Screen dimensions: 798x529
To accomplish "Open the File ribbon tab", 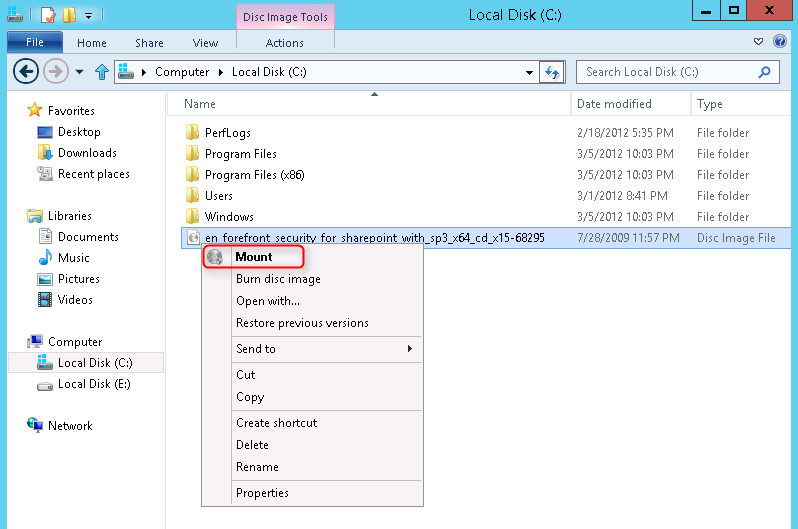I will coord(35,42).
